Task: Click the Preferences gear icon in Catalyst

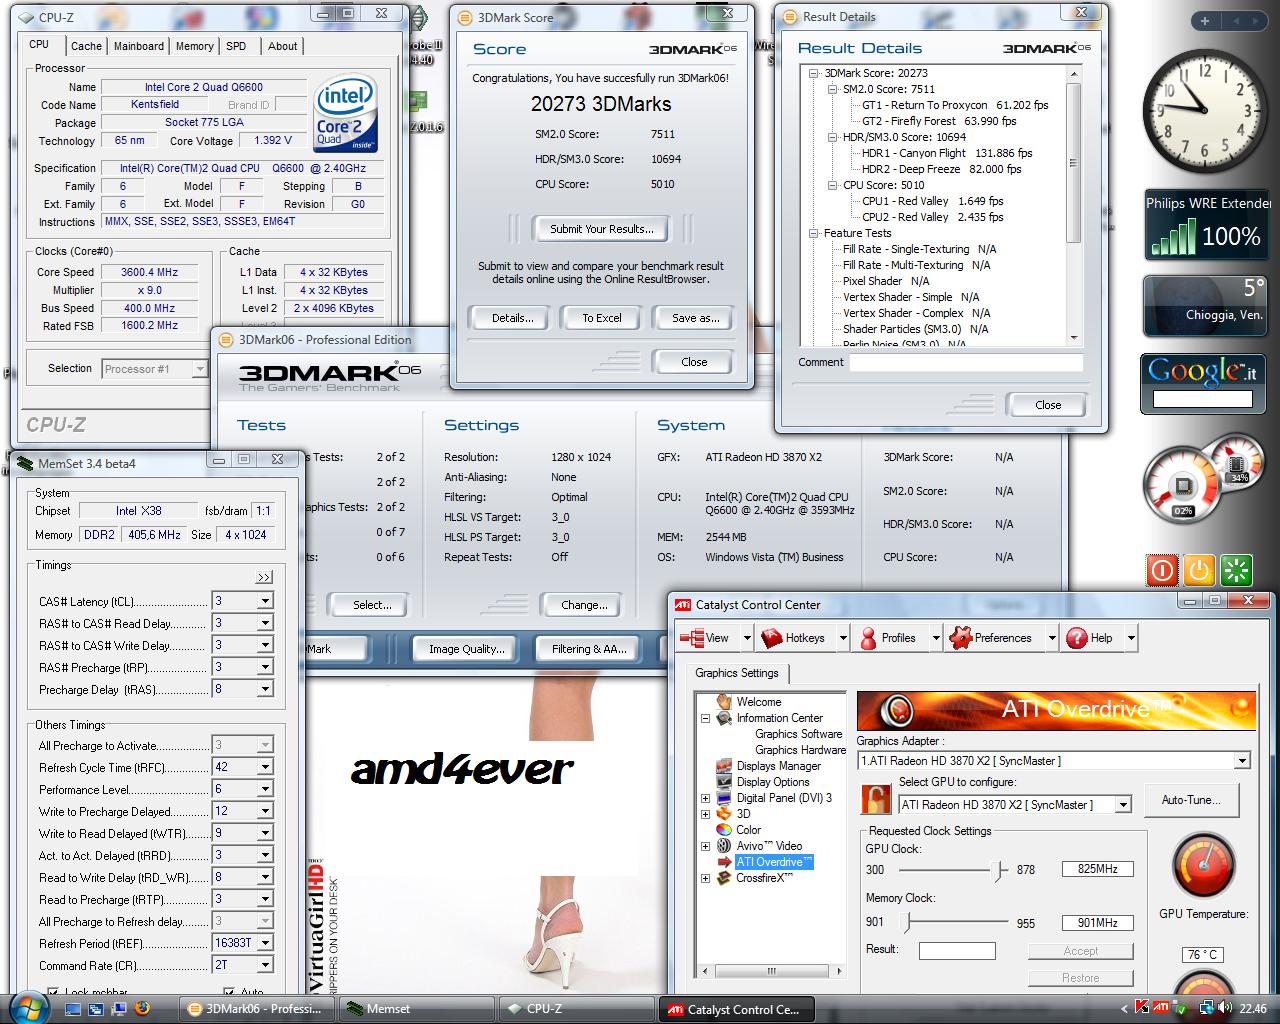Action: coord(960,638)
